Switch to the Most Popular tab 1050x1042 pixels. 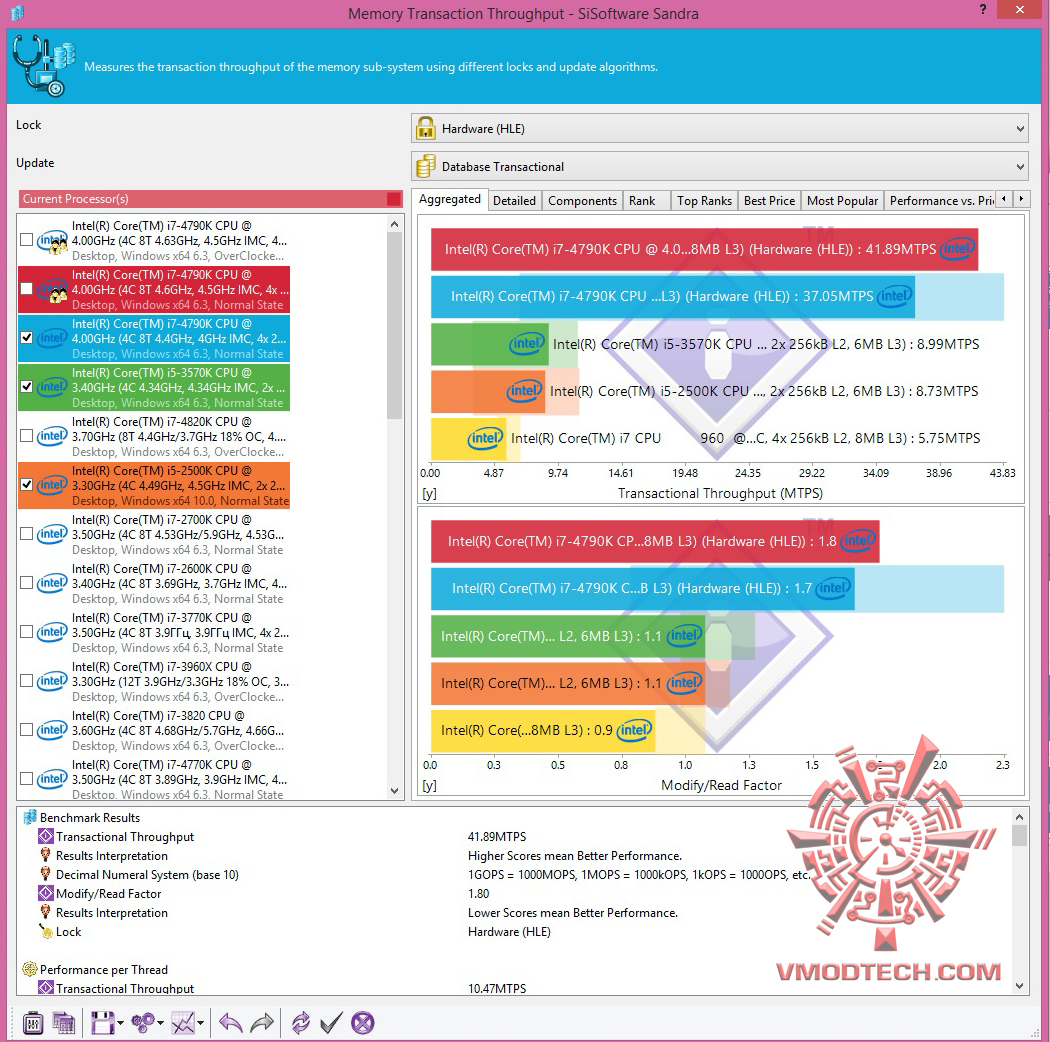[x=842, y=201]
